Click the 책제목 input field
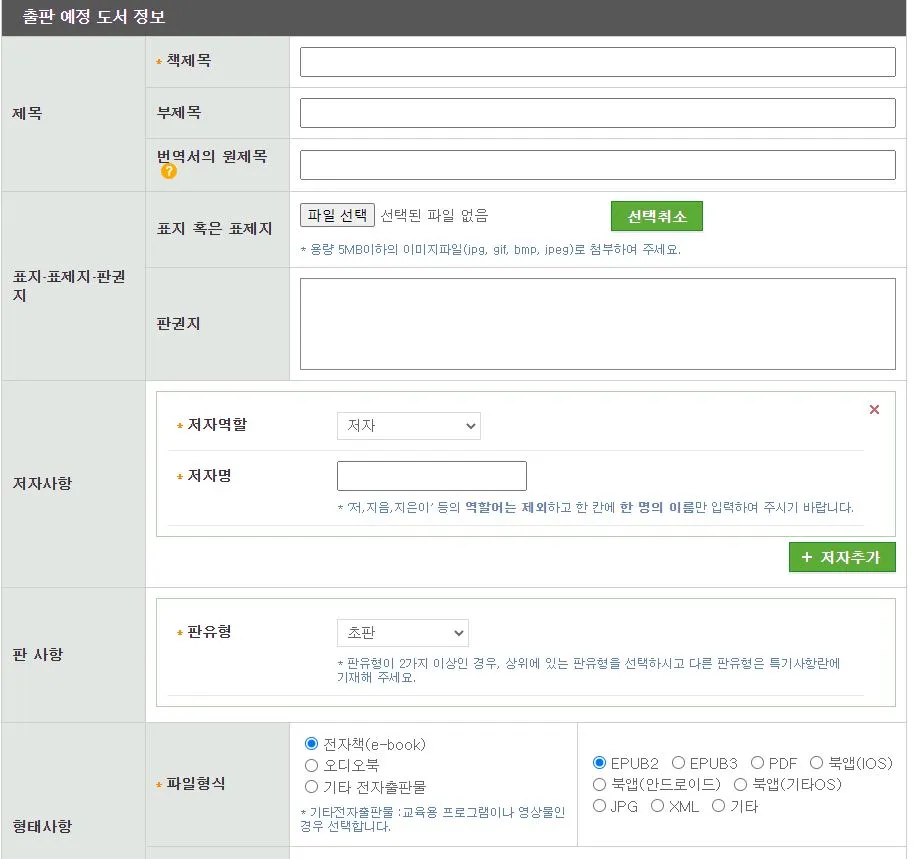The width and height of the screenshot is (918, 859). [596, 61]
